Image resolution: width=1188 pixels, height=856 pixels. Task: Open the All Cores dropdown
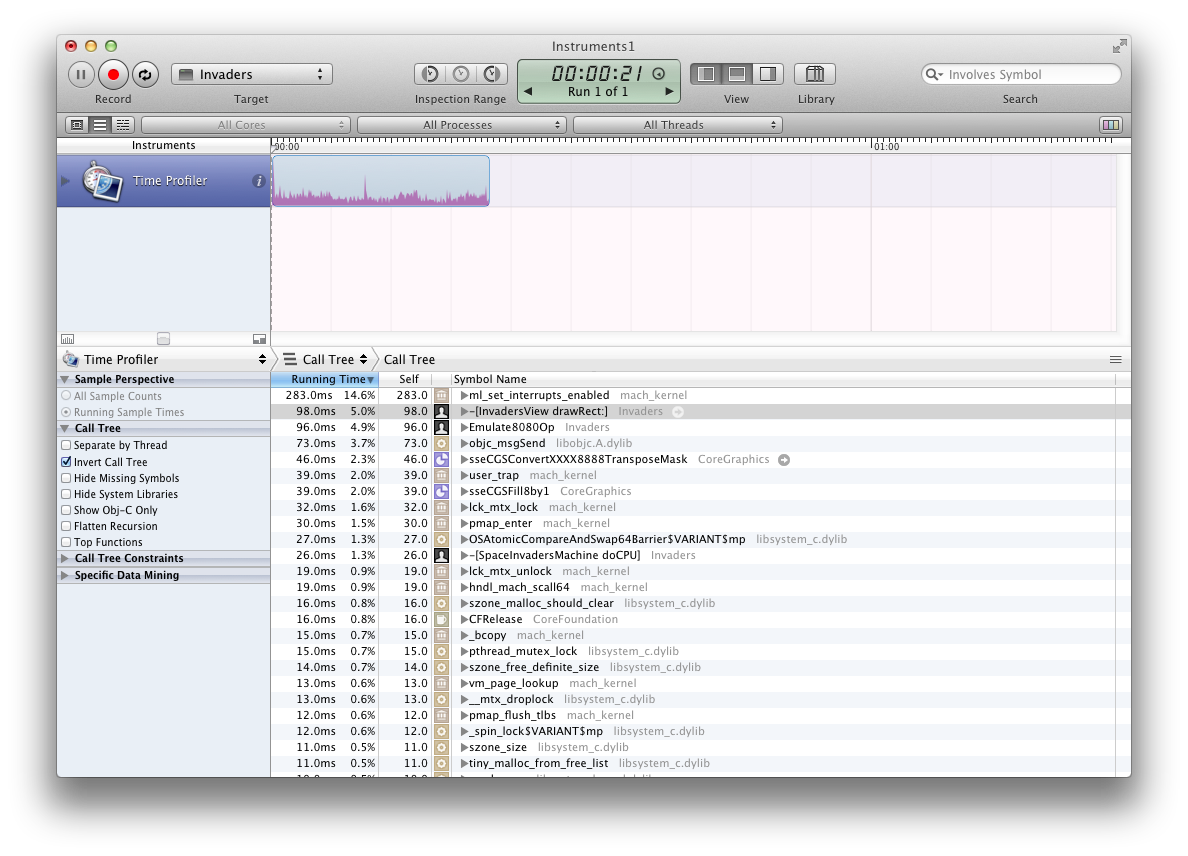coord(245,125)
